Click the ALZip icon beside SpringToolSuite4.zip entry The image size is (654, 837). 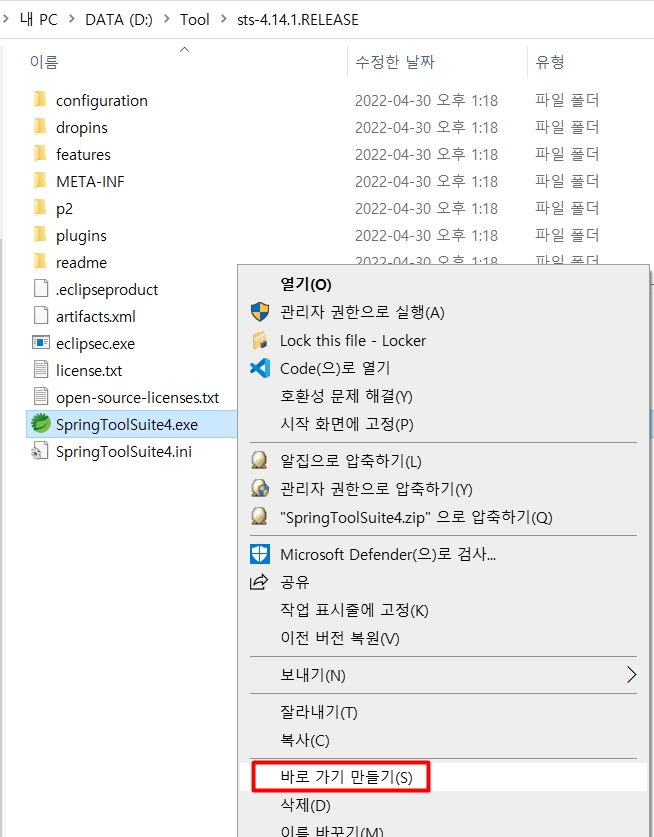[x=259, y=516]
